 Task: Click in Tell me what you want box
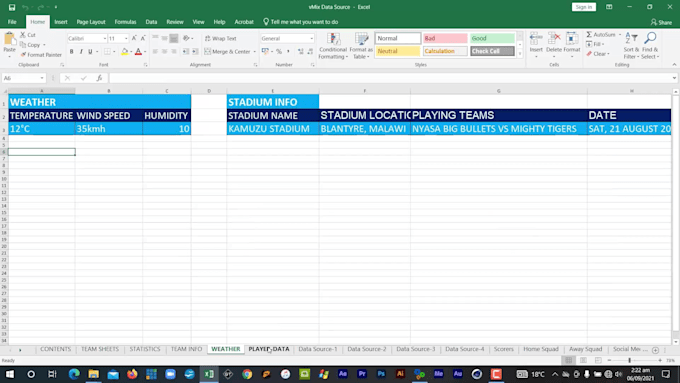301,22
